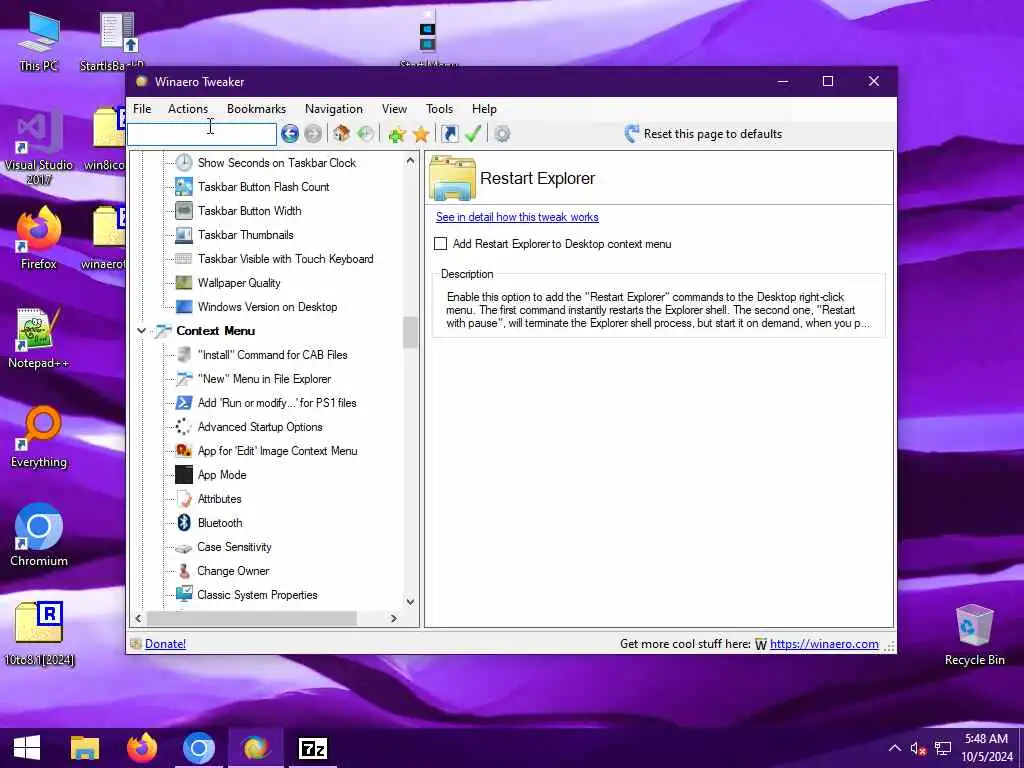Select Taskbar Button Width item
Image resolution: width=1024 pixels, height=768 pixels.
(x=249, y=211)
